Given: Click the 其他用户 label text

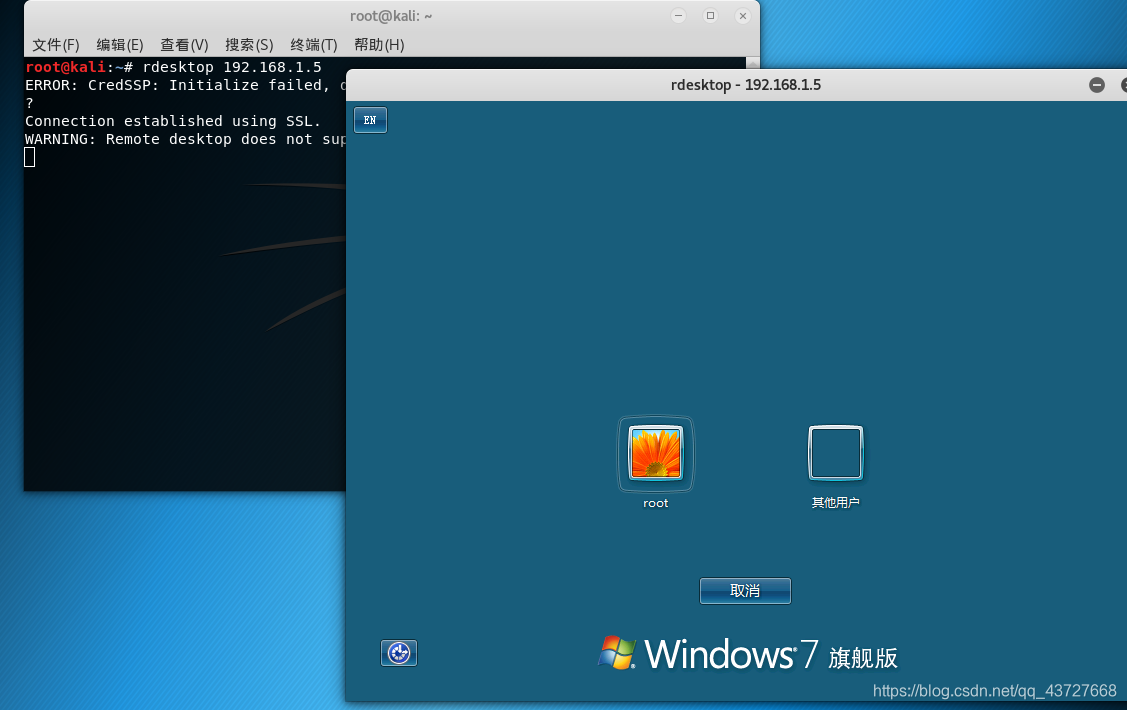Looking at the screenshot, I should coord(835,502).
